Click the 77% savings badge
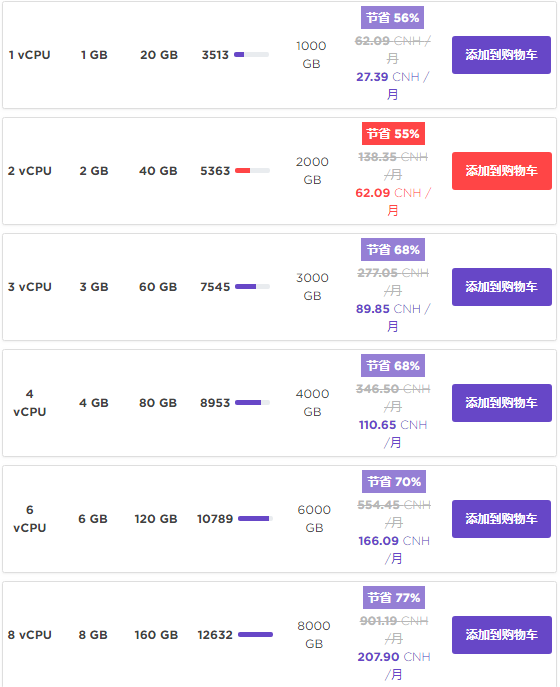Viewport: 560px width, 687px height. click(x=394, y=598)
